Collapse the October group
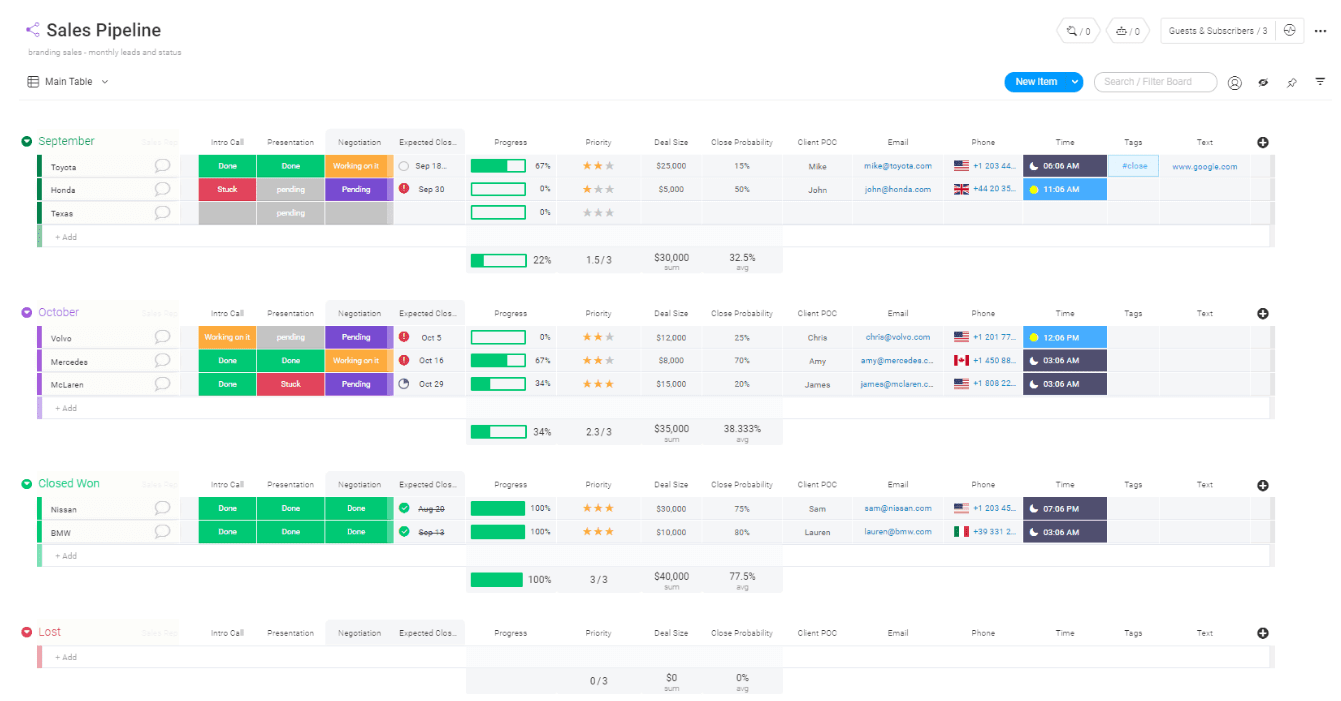Image resolution: width=1341 pixels, height=701 pixels. [27, 312]
